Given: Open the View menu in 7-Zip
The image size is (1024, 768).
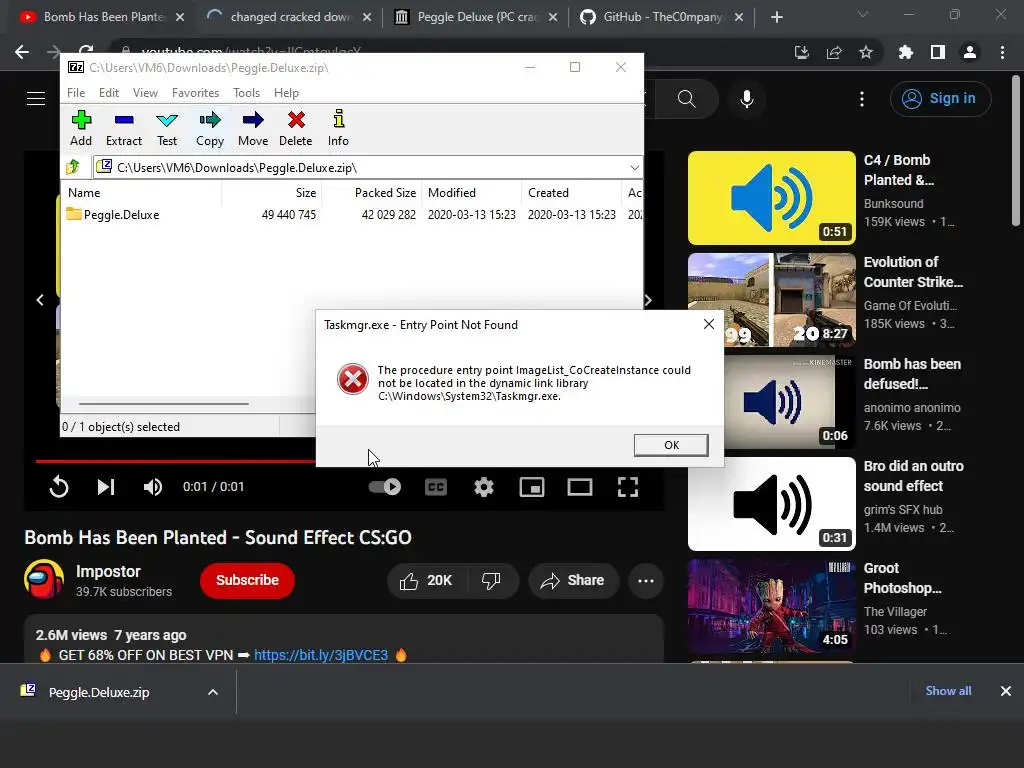Looking at the screenshot, I should pos(145,93).
